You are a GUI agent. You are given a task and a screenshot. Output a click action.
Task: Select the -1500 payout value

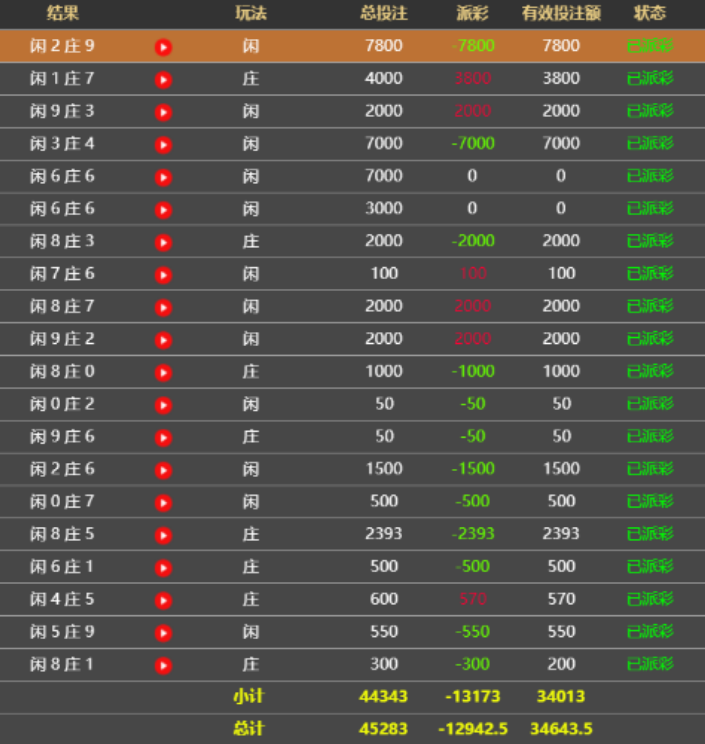click(x=473, y=469)
